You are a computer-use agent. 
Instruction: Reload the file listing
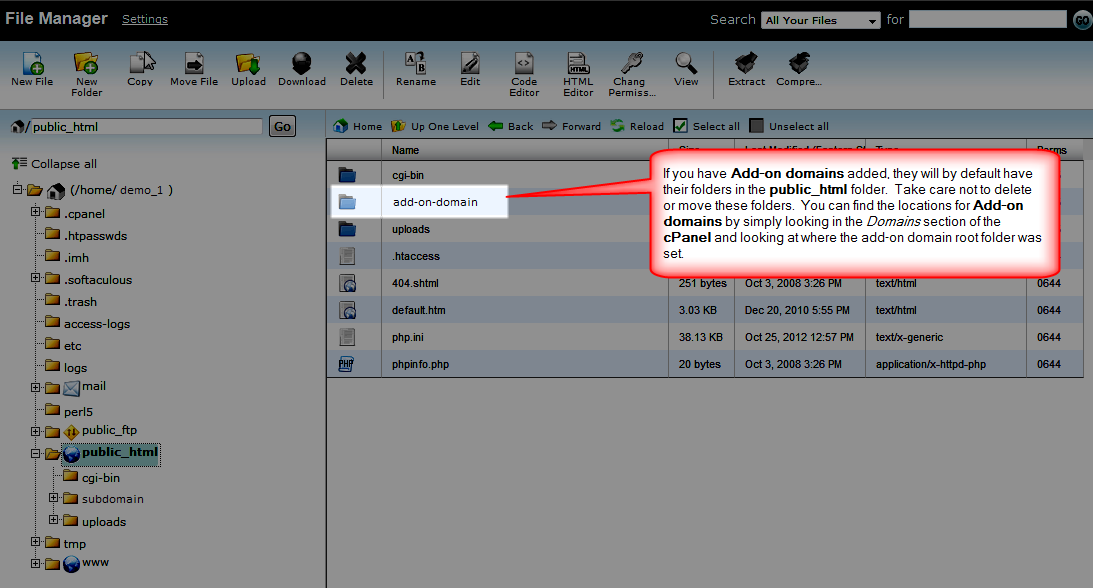click(x=637, y=126)
